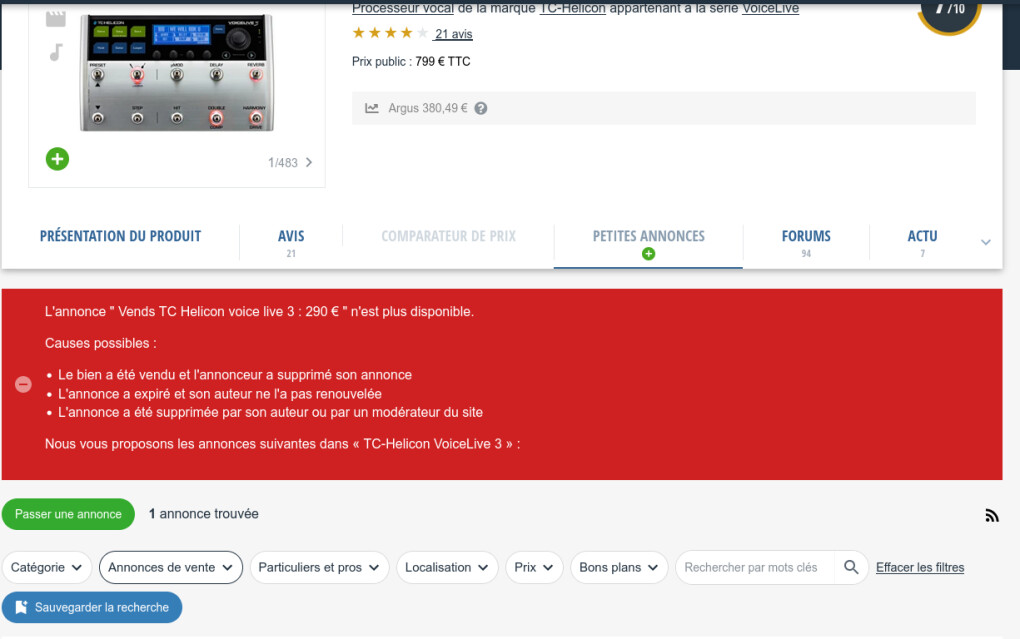This screenshot has height=639, width=1020.
Task: Click the red alert minus icon
Action: point(23,385)
